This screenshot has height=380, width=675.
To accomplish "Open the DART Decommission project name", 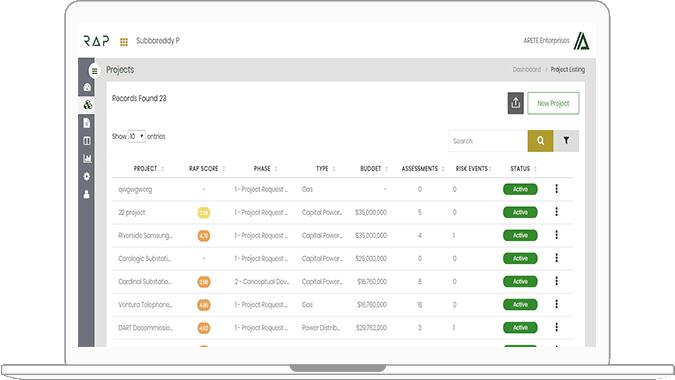I will point(145,328).
